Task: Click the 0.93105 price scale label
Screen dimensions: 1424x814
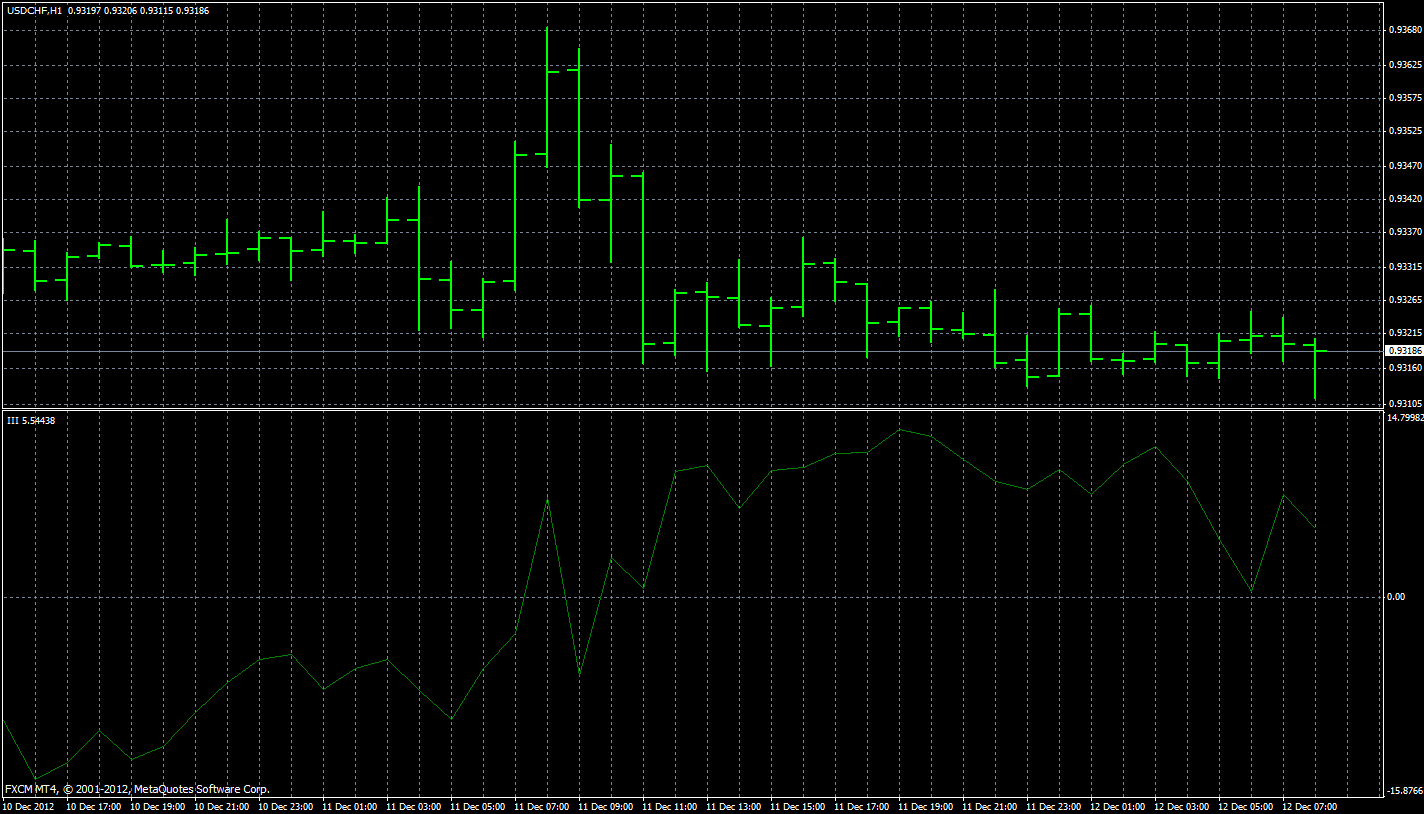Action: click(x=1405, y=402)
